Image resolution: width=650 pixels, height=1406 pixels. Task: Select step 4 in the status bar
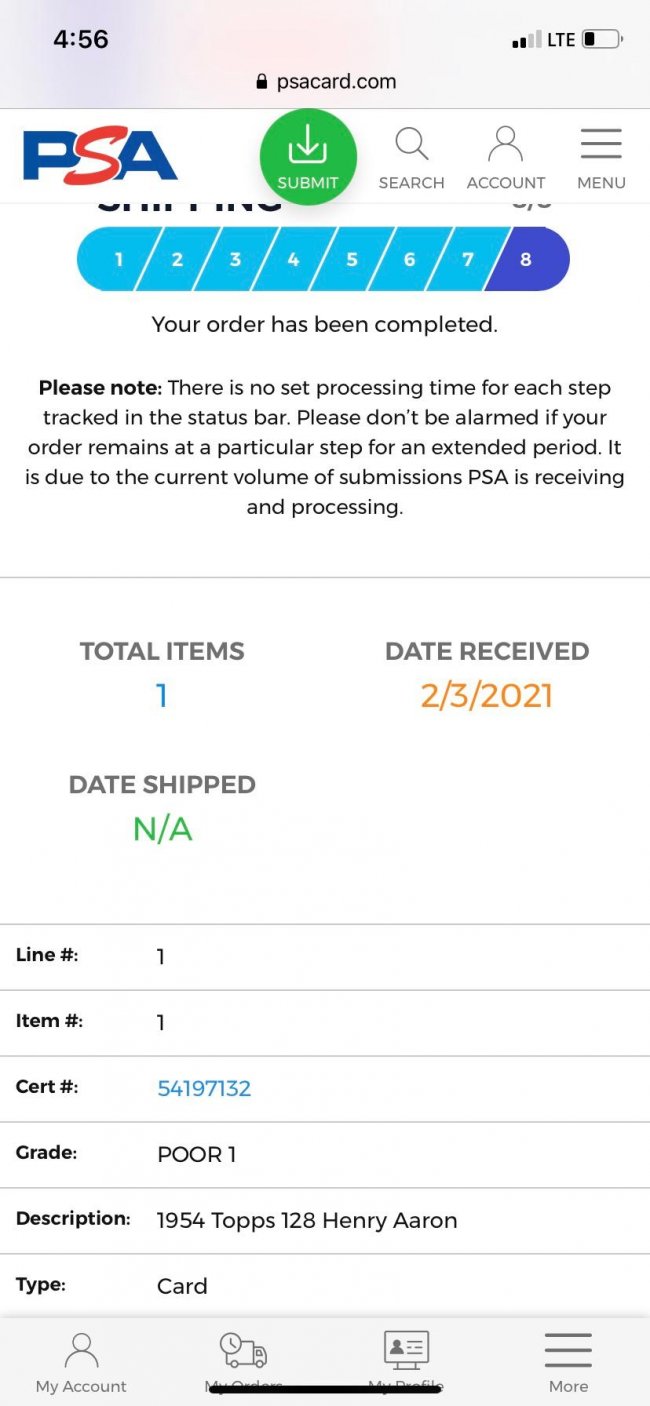coord(293,259)
